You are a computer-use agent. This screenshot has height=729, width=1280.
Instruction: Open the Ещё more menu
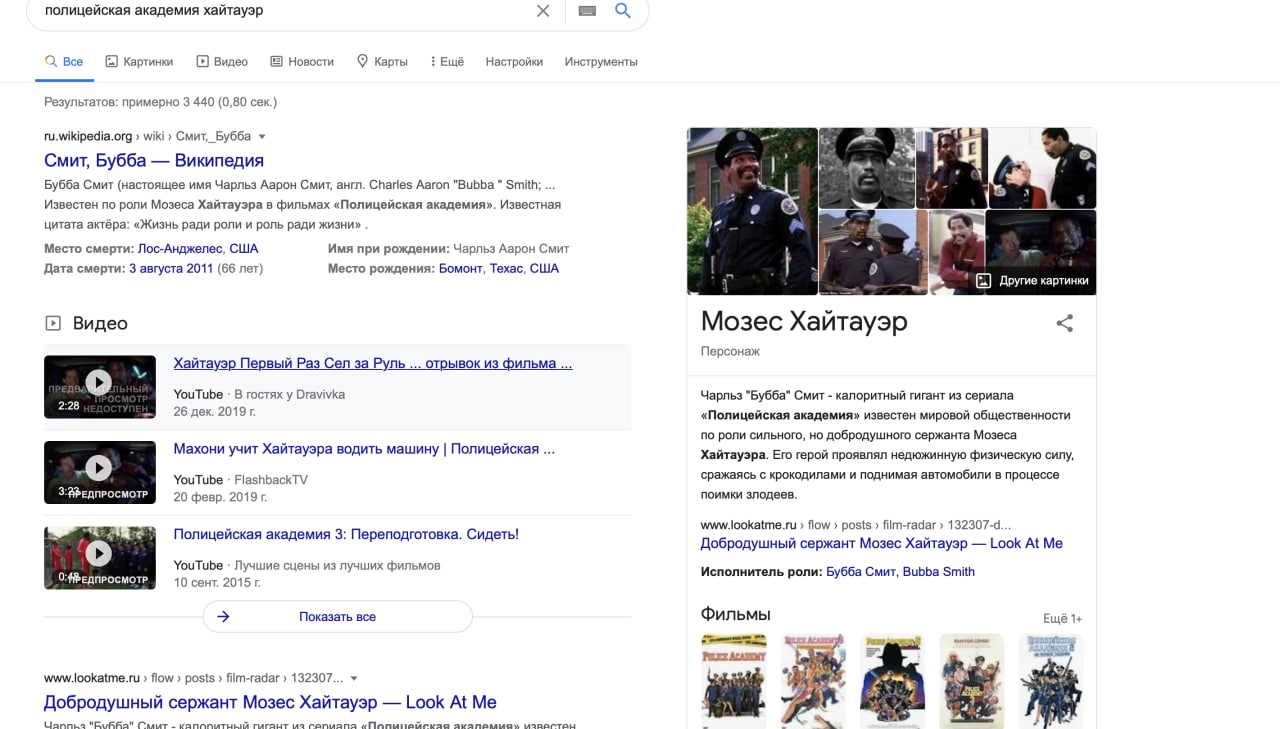pyautogui.click(x=447, y=62)
